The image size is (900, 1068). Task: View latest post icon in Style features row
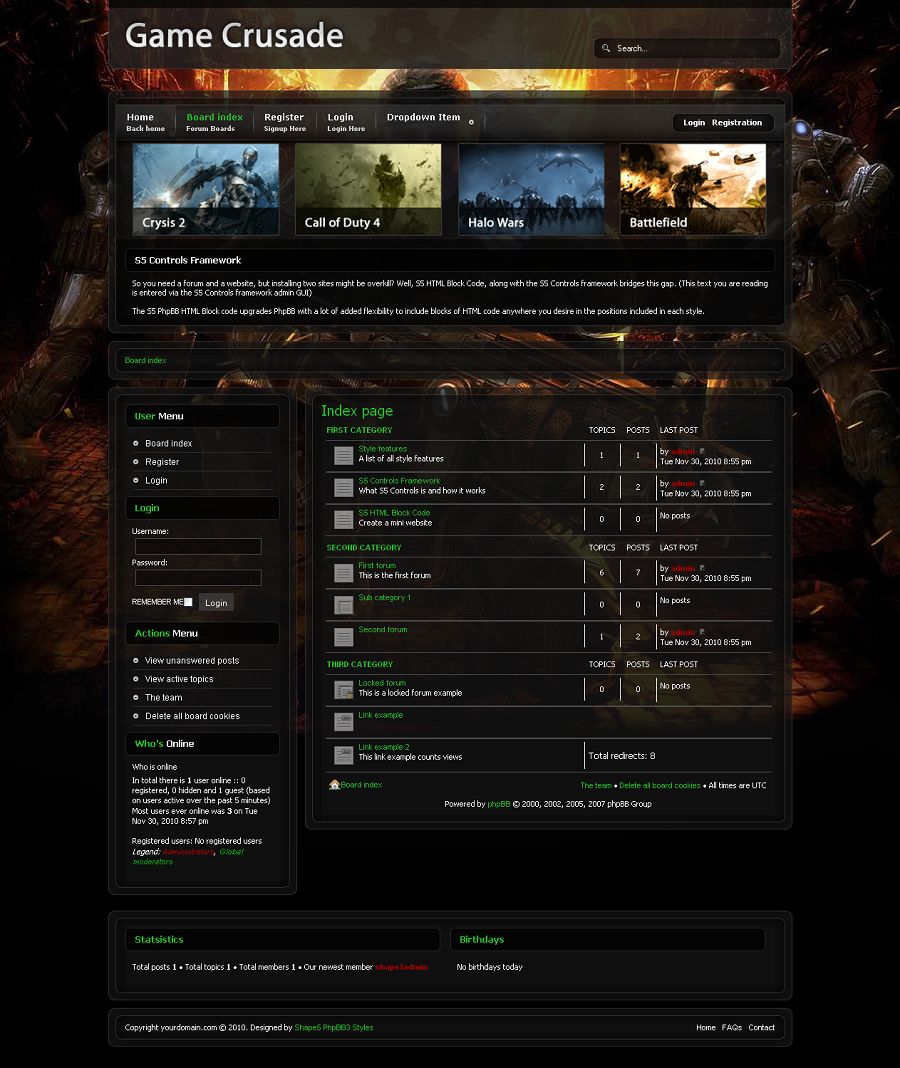pyautogui.click(x=702, y=451)
